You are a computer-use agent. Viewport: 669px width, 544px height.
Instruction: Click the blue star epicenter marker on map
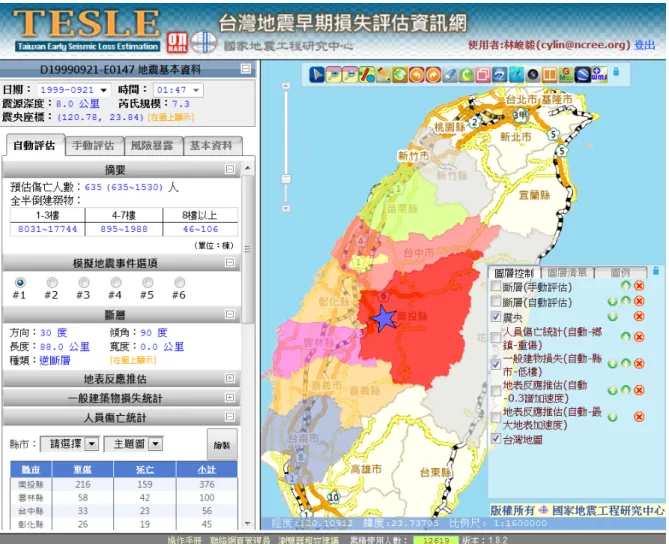click(x=384, y=319)
